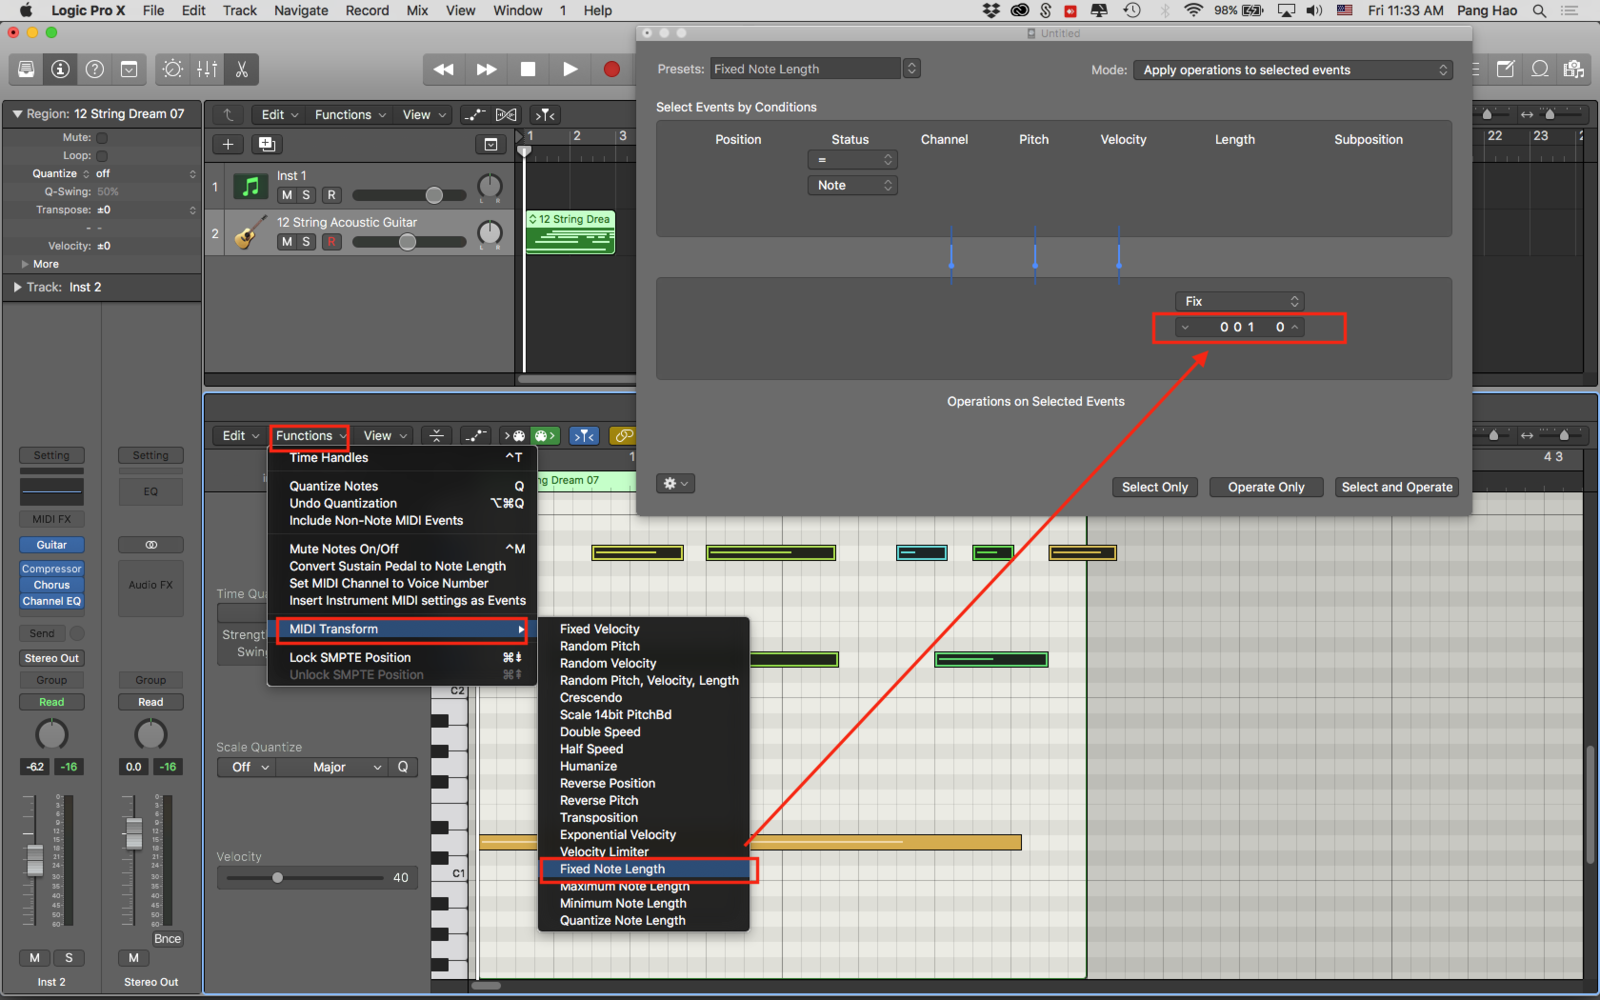Image resolution: width=1600 pixels, height=1000 pixels.
Task: Click Select Only button
Action: pyautogui.click(x=1155, y=487)
